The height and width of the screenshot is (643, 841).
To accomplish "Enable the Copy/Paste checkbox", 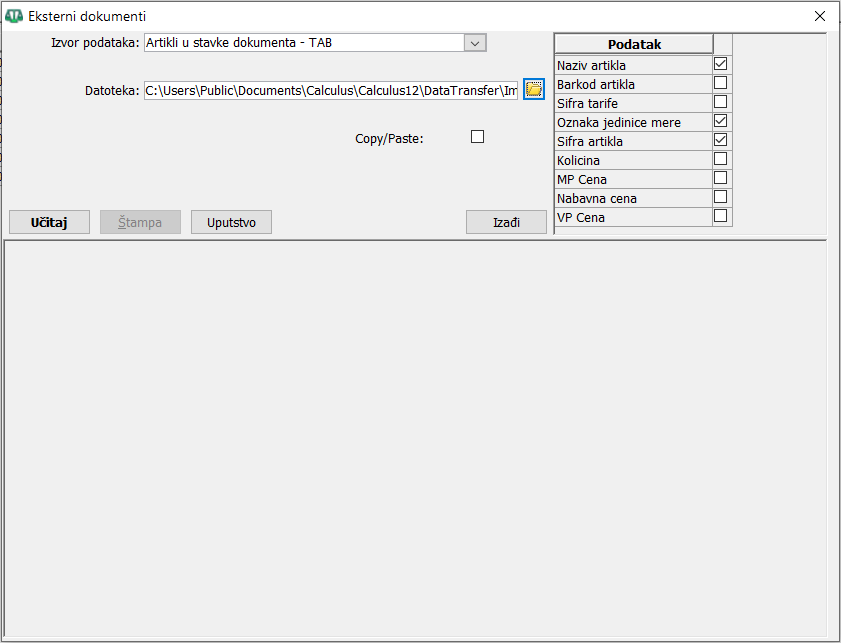I will click(x=477, y=137).
